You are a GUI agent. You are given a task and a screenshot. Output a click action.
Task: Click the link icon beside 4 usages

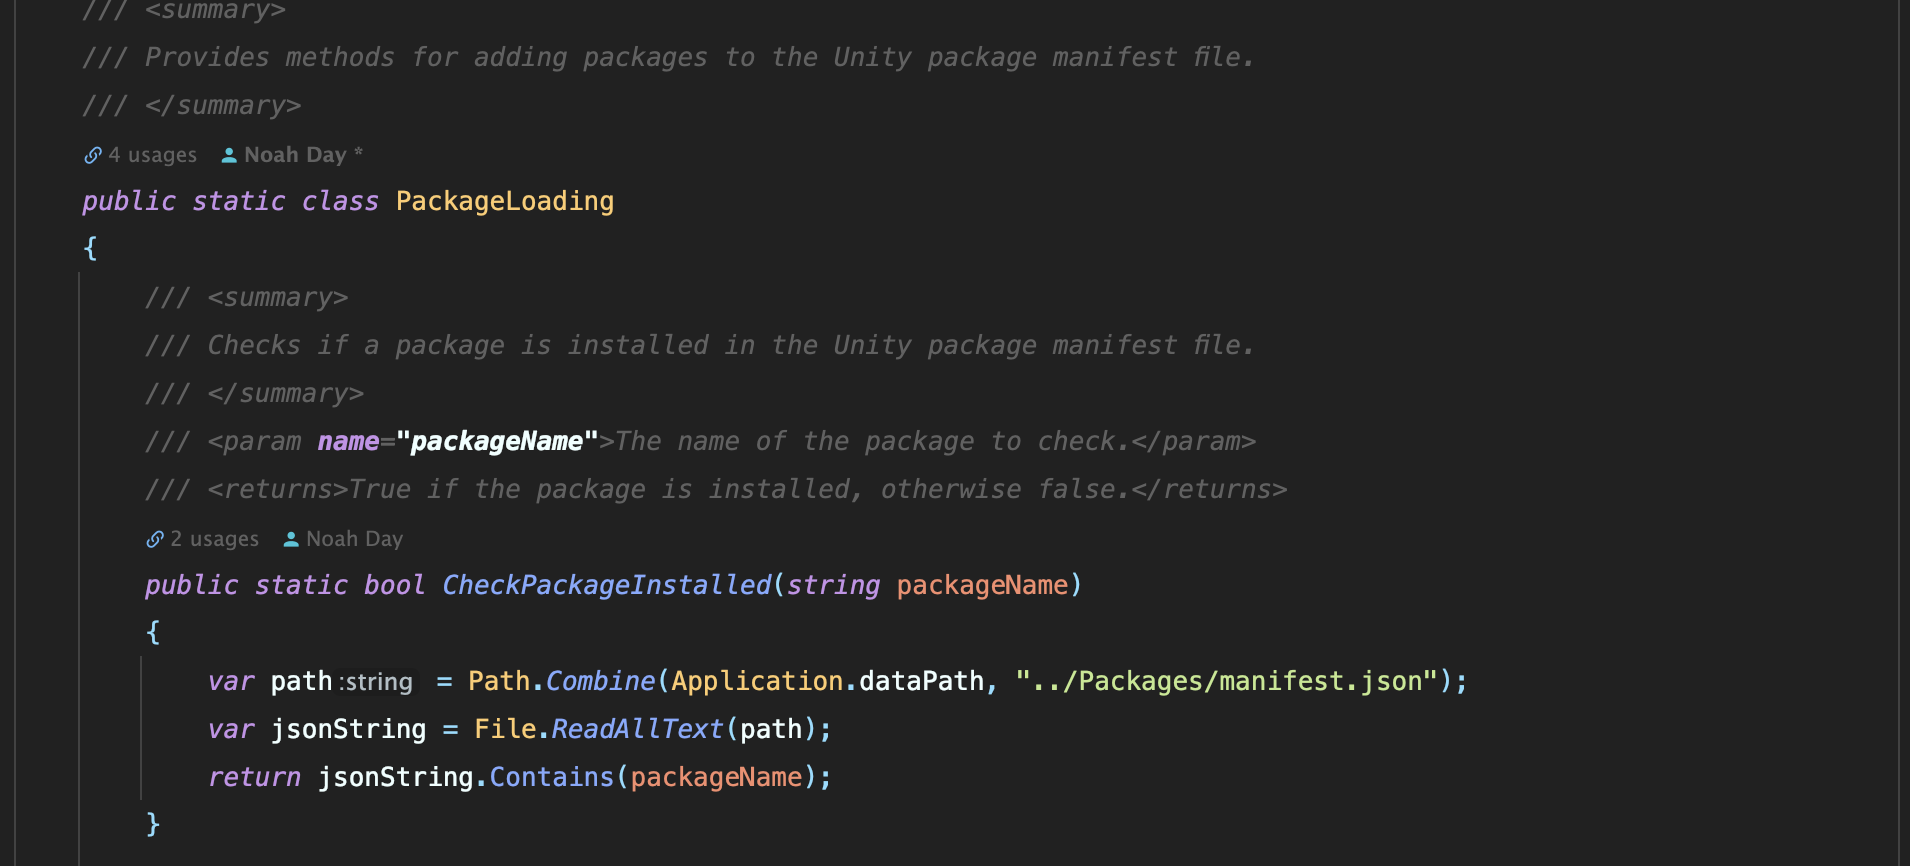click(93, 155)
